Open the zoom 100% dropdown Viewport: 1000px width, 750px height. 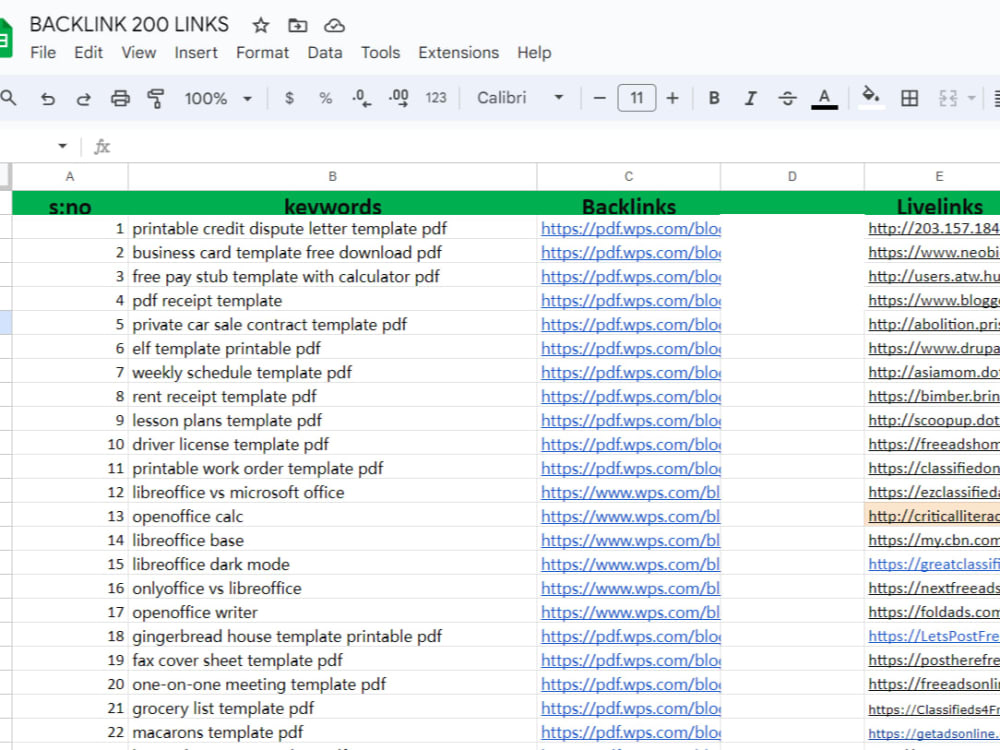(x=218, y=98)
